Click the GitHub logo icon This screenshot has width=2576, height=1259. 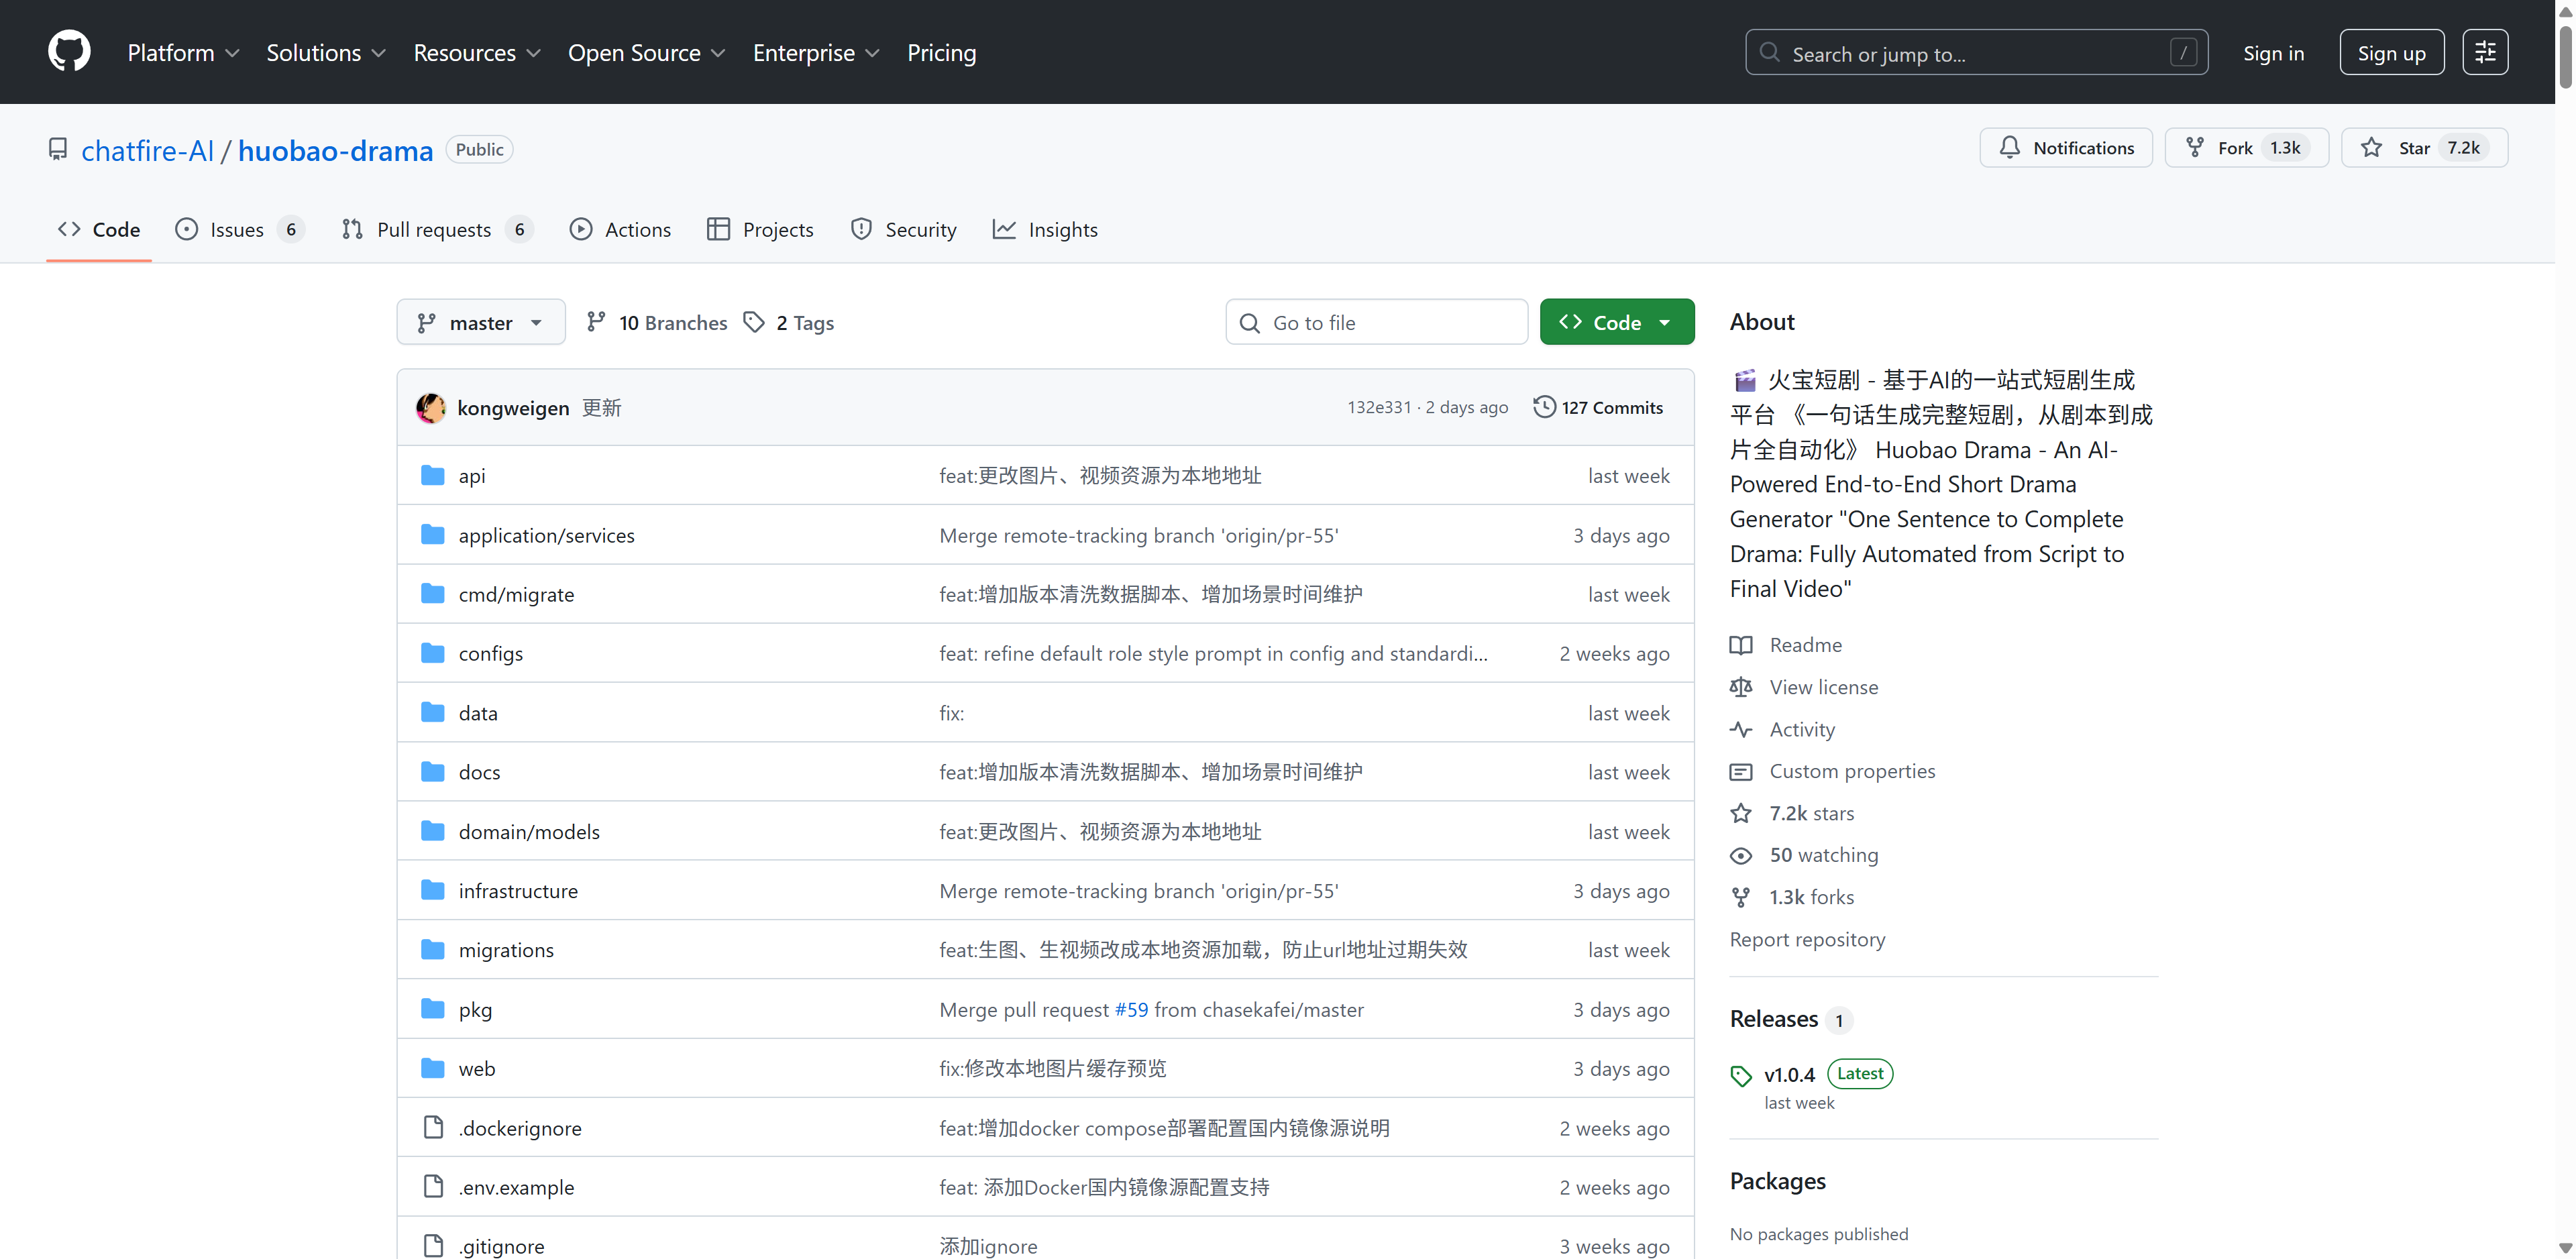click(69, 51)
